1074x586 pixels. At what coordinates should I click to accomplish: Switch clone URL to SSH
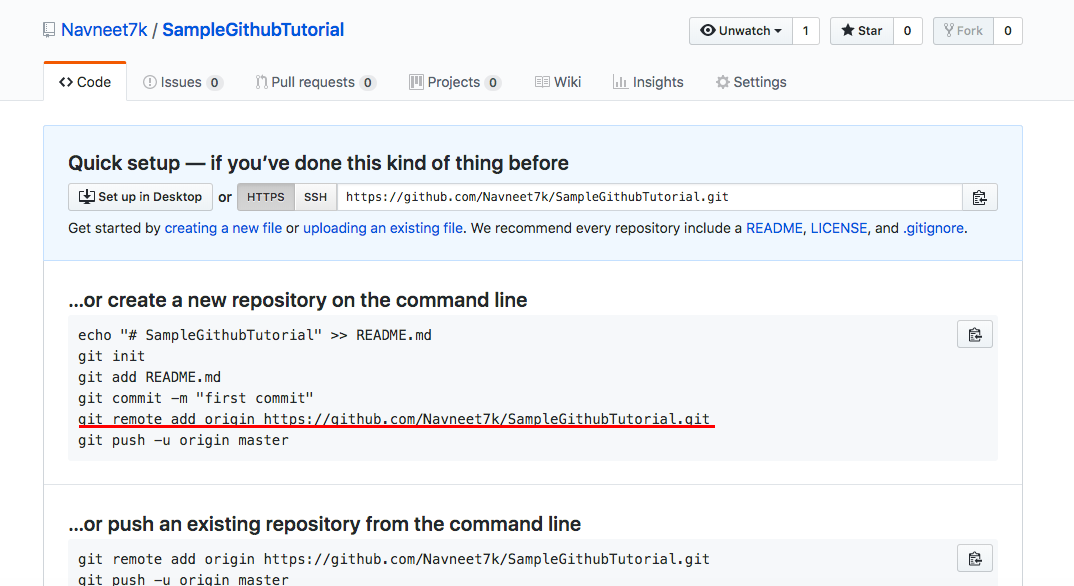(315, 197)
